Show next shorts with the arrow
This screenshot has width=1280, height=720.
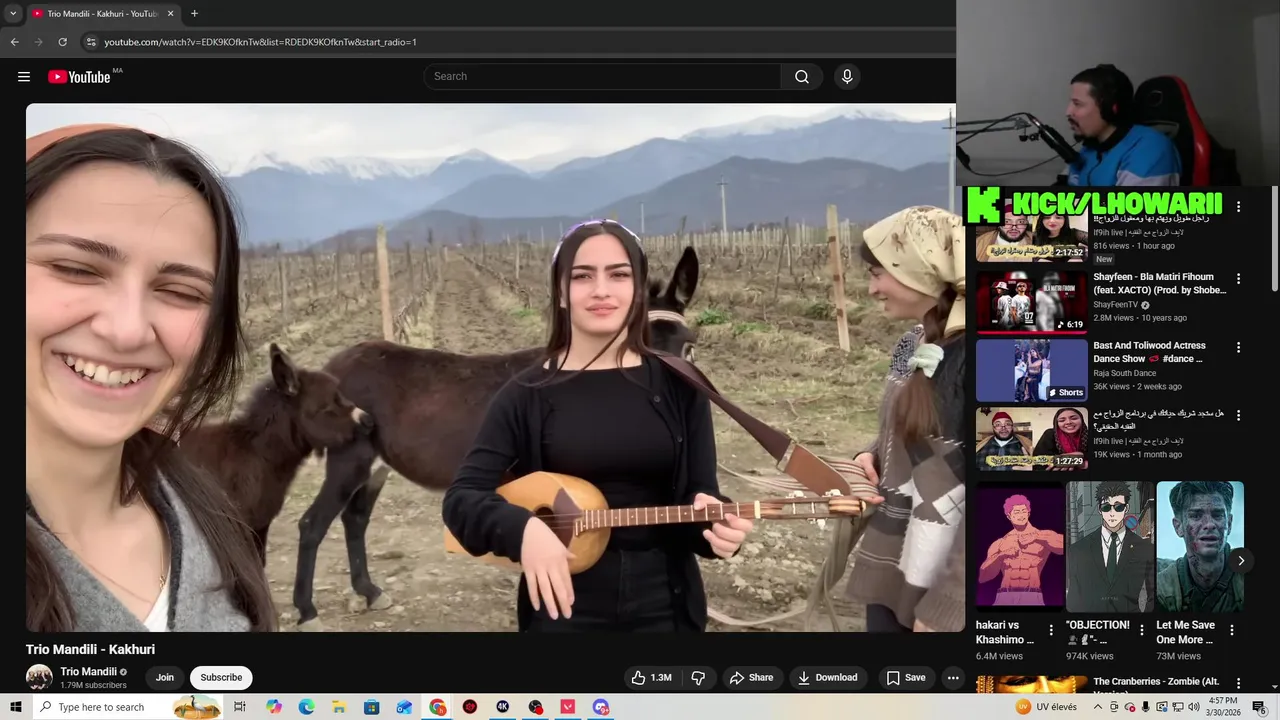point(1241,561)
